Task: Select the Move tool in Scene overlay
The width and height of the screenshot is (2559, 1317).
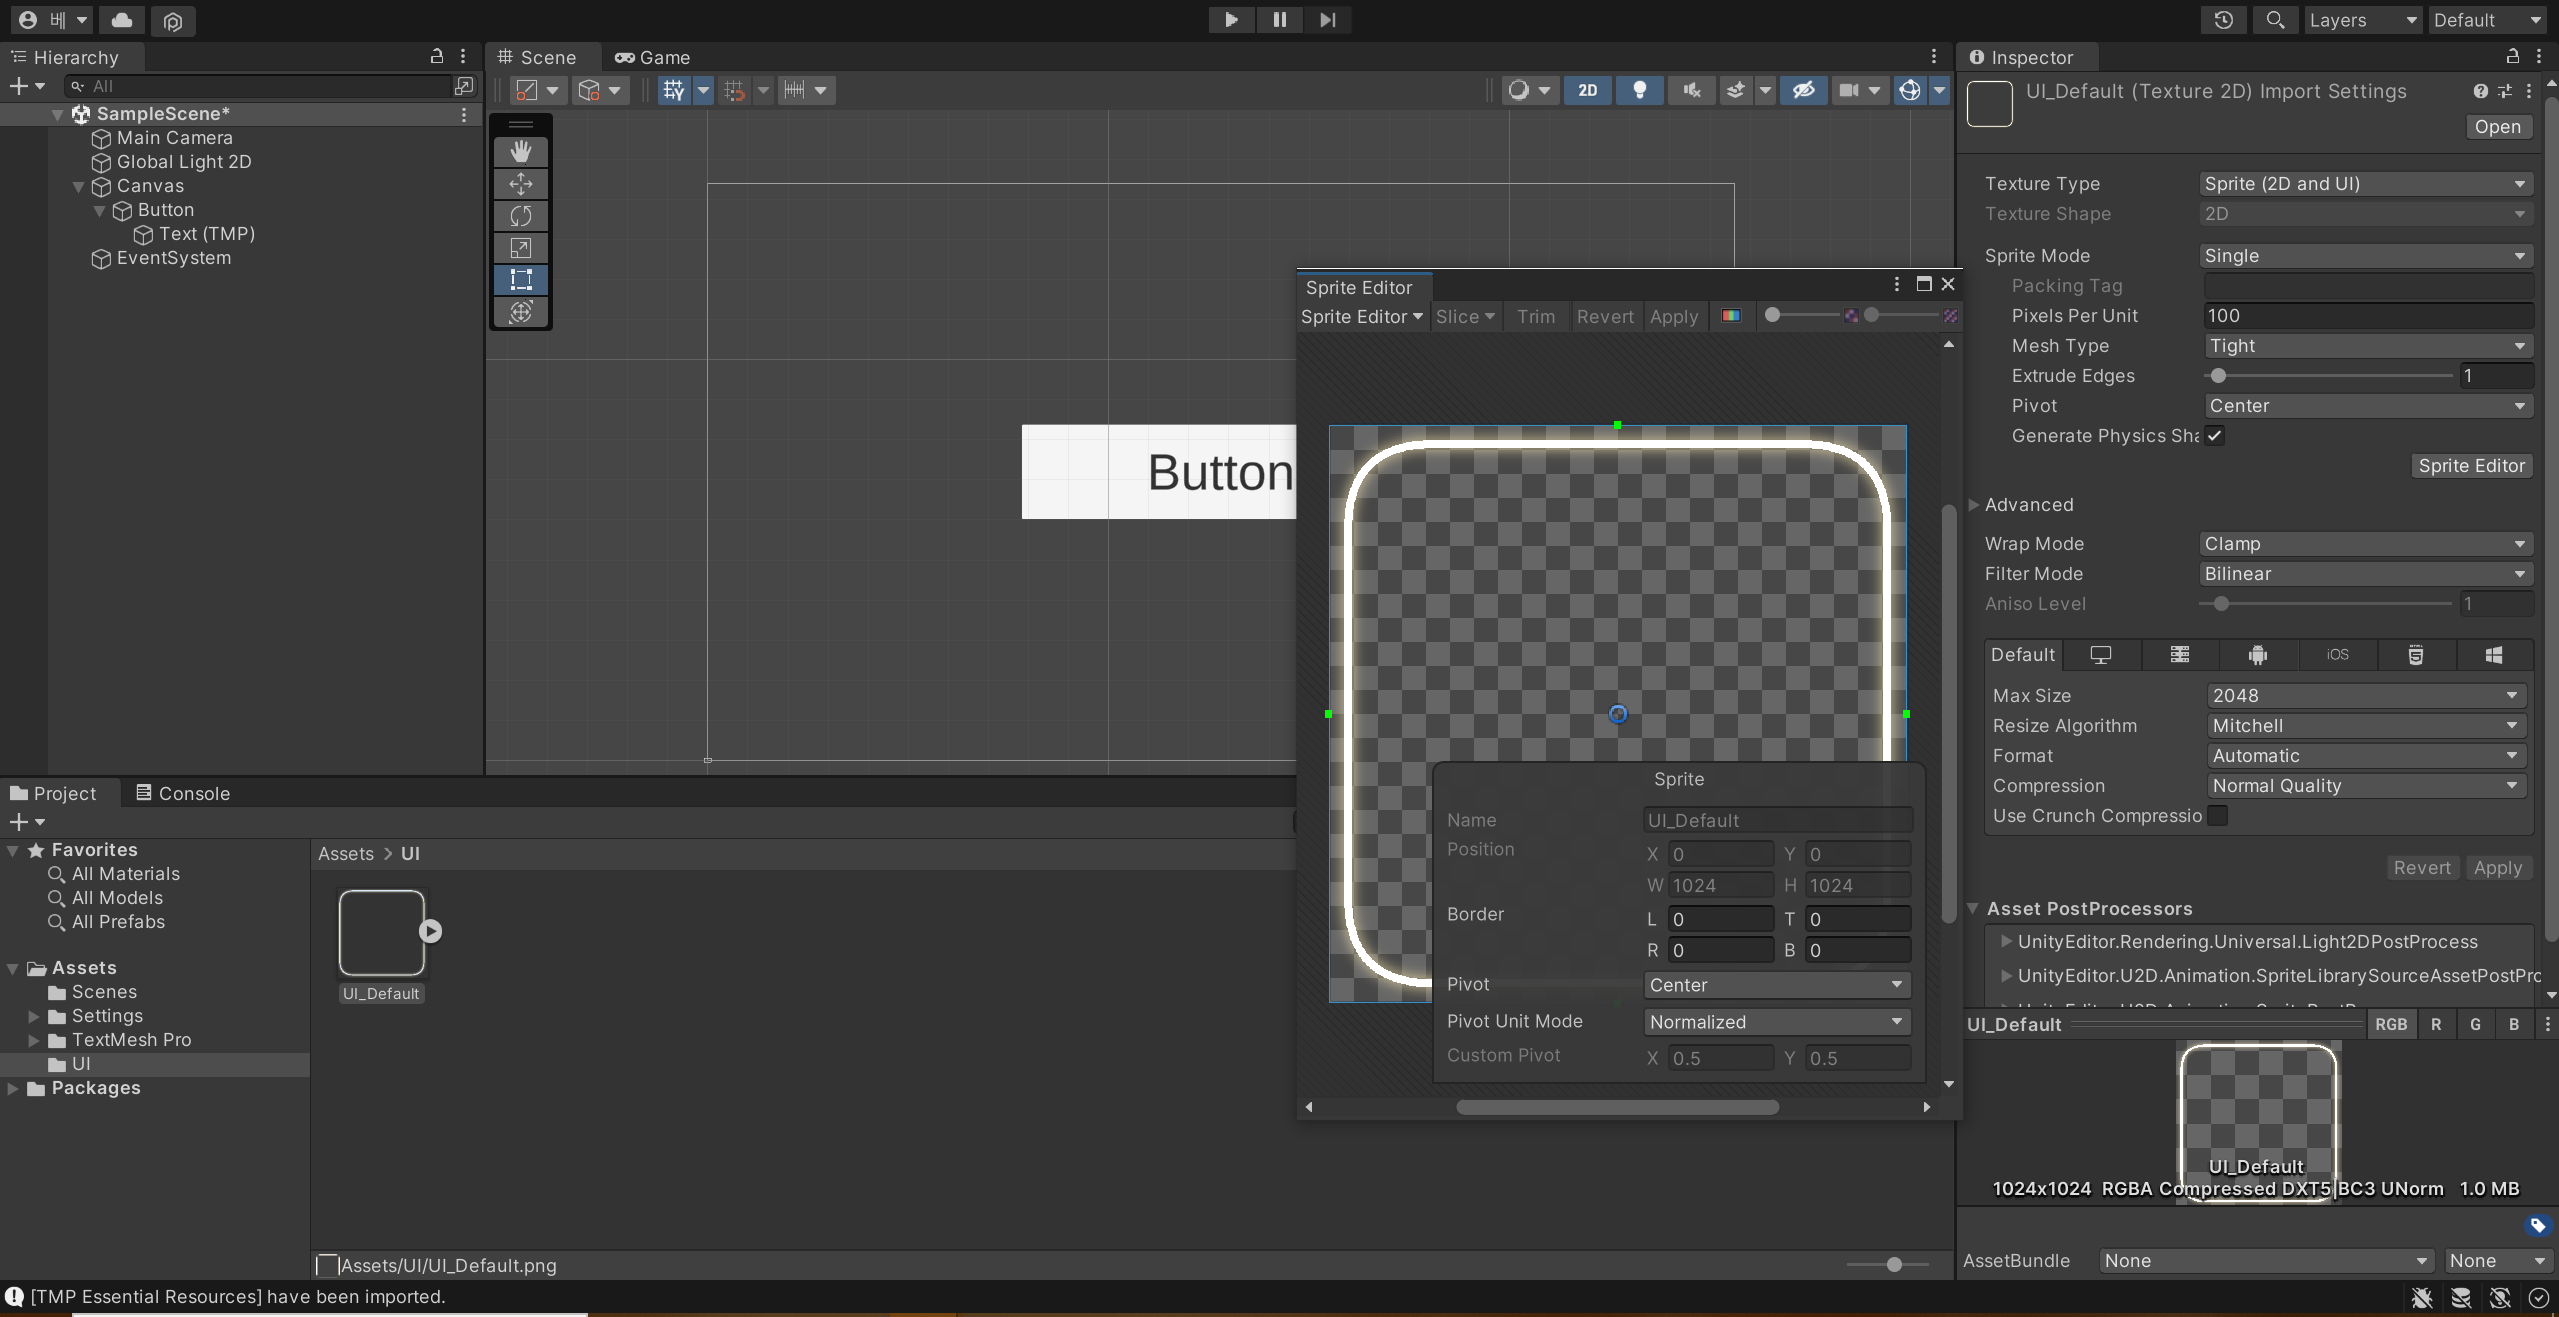Action: 521,184
